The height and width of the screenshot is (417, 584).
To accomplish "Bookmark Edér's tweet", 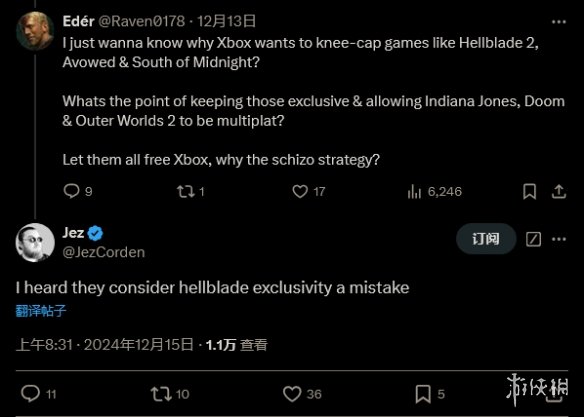I will (x=529, y=192).
